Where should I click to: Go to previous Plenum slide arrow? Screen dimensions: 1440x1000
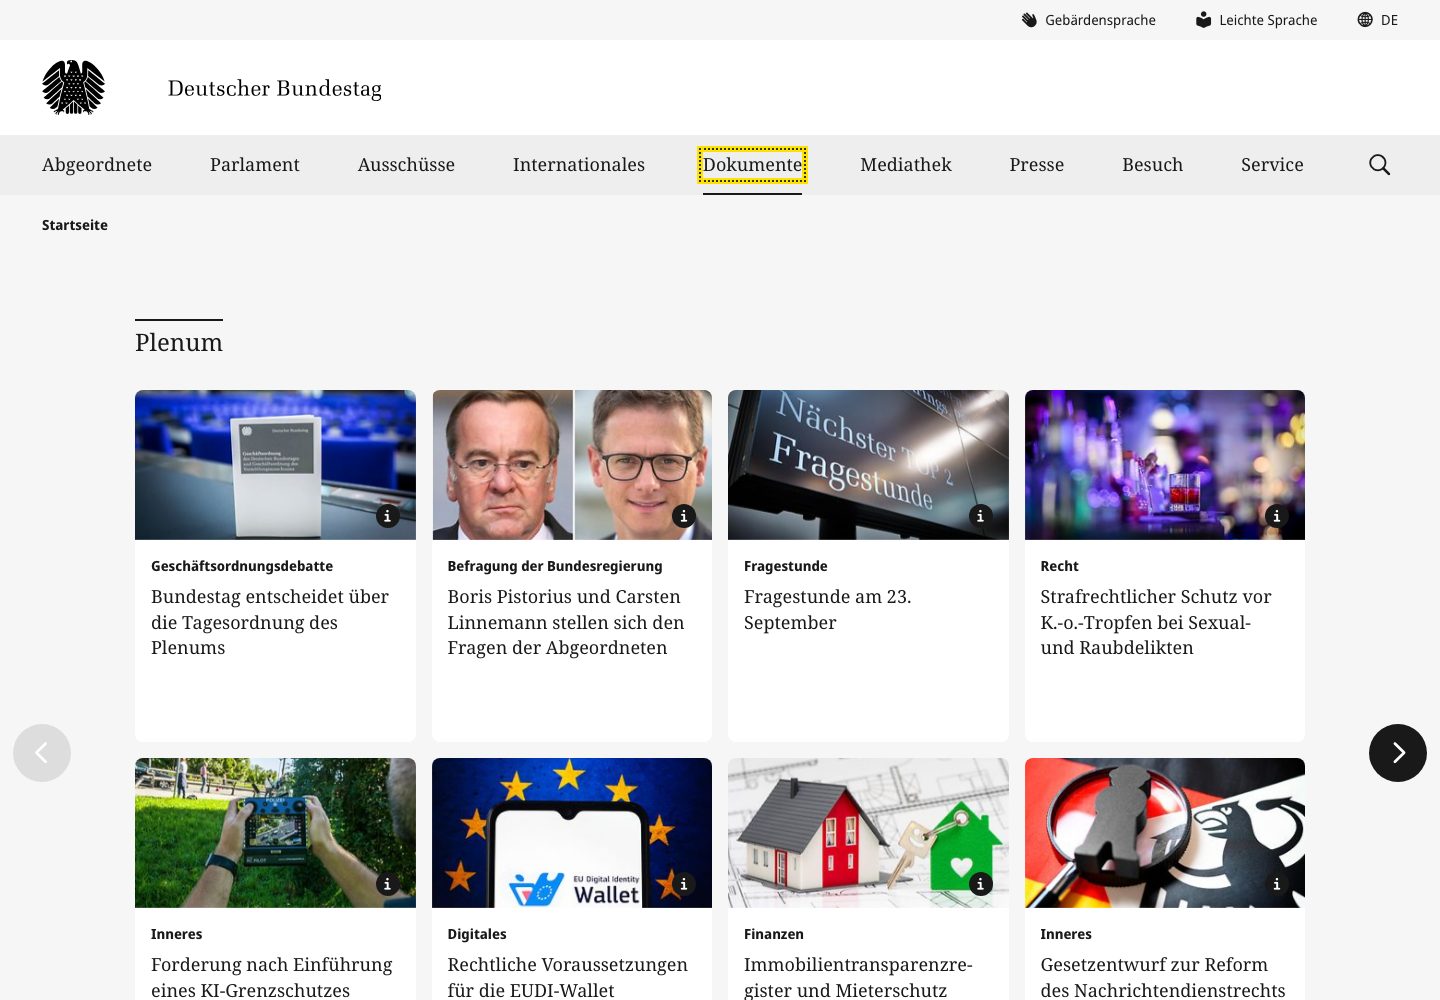[42, 753]
